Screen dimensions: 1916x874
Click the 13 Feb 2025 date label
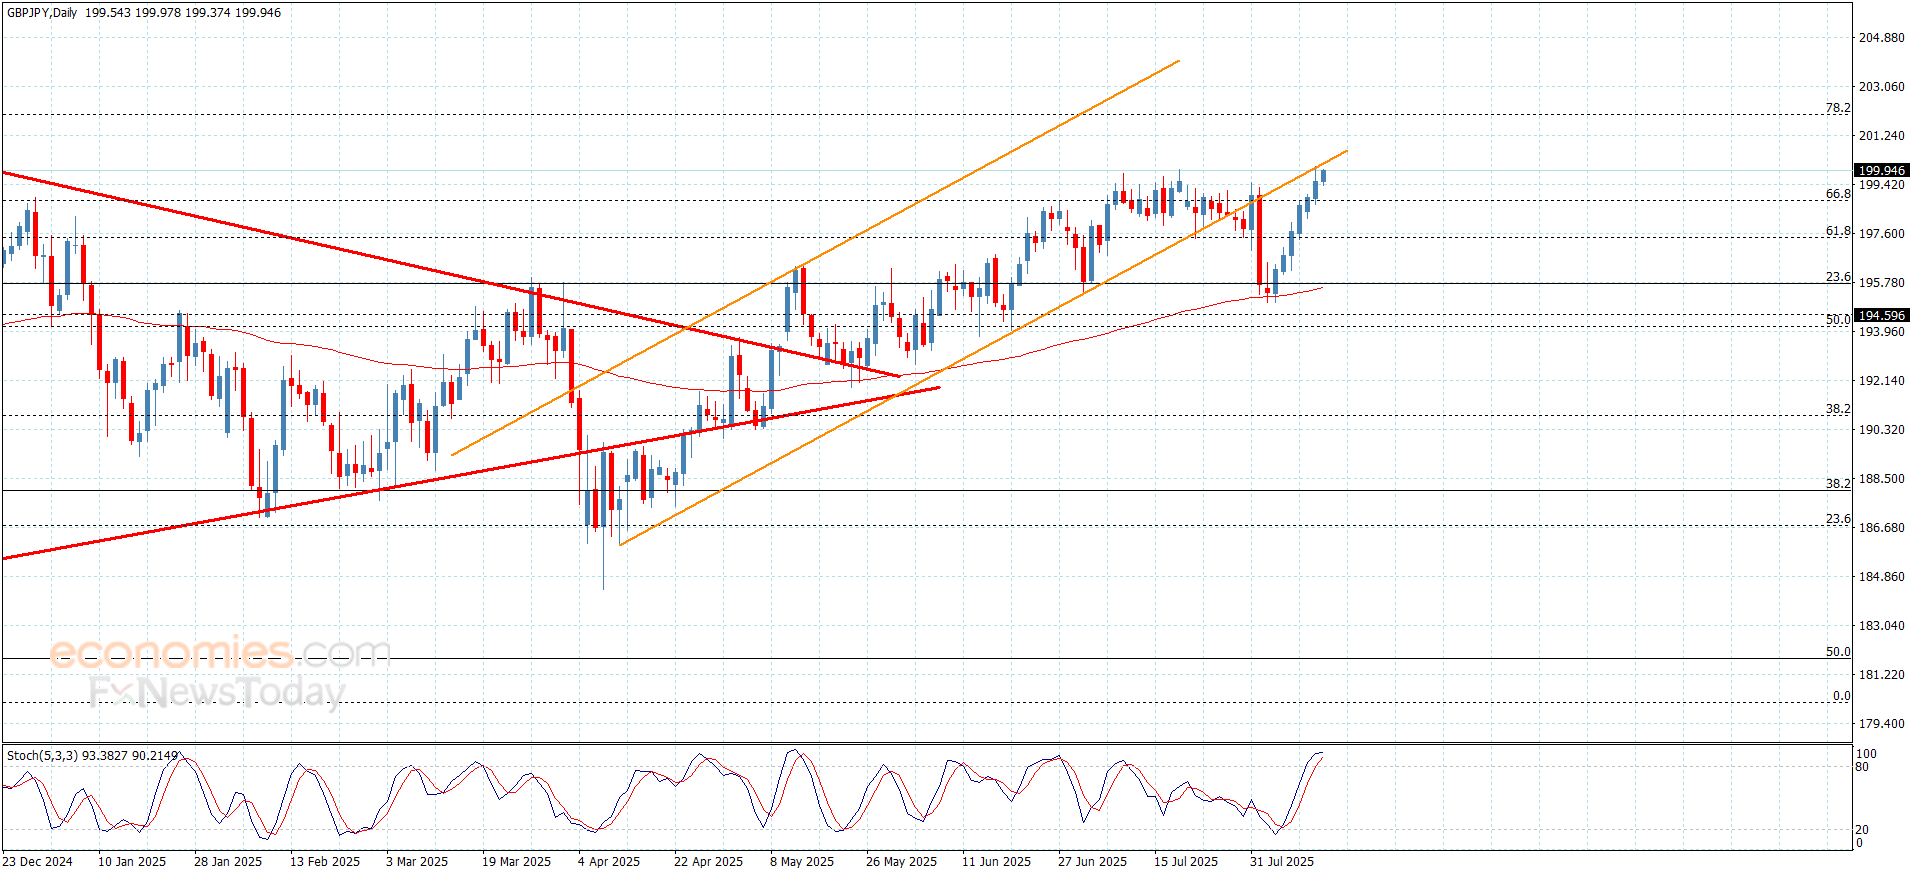click(x=325, y=862)
